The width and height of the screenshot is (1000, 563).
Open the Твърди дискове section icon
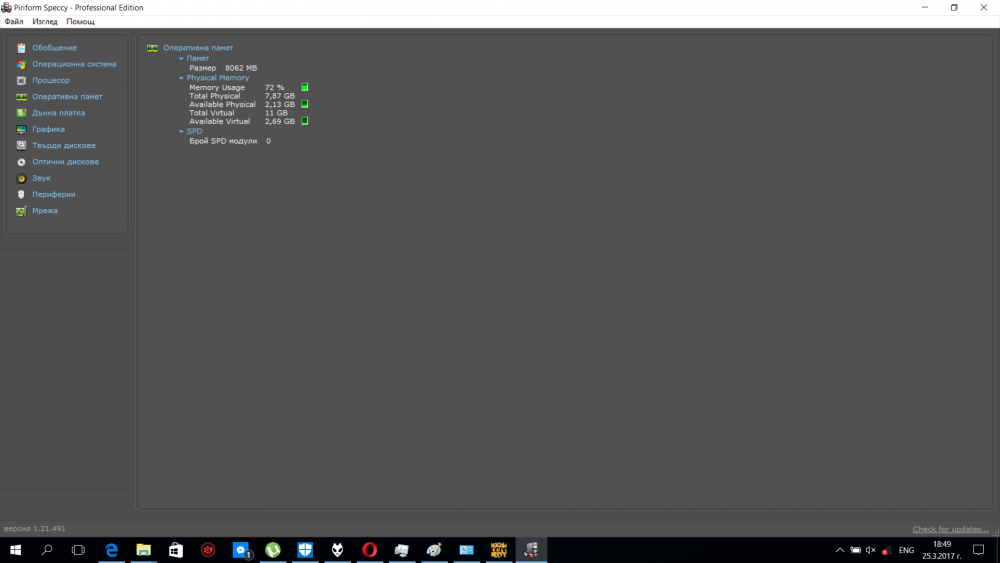[x=21, y=145]
